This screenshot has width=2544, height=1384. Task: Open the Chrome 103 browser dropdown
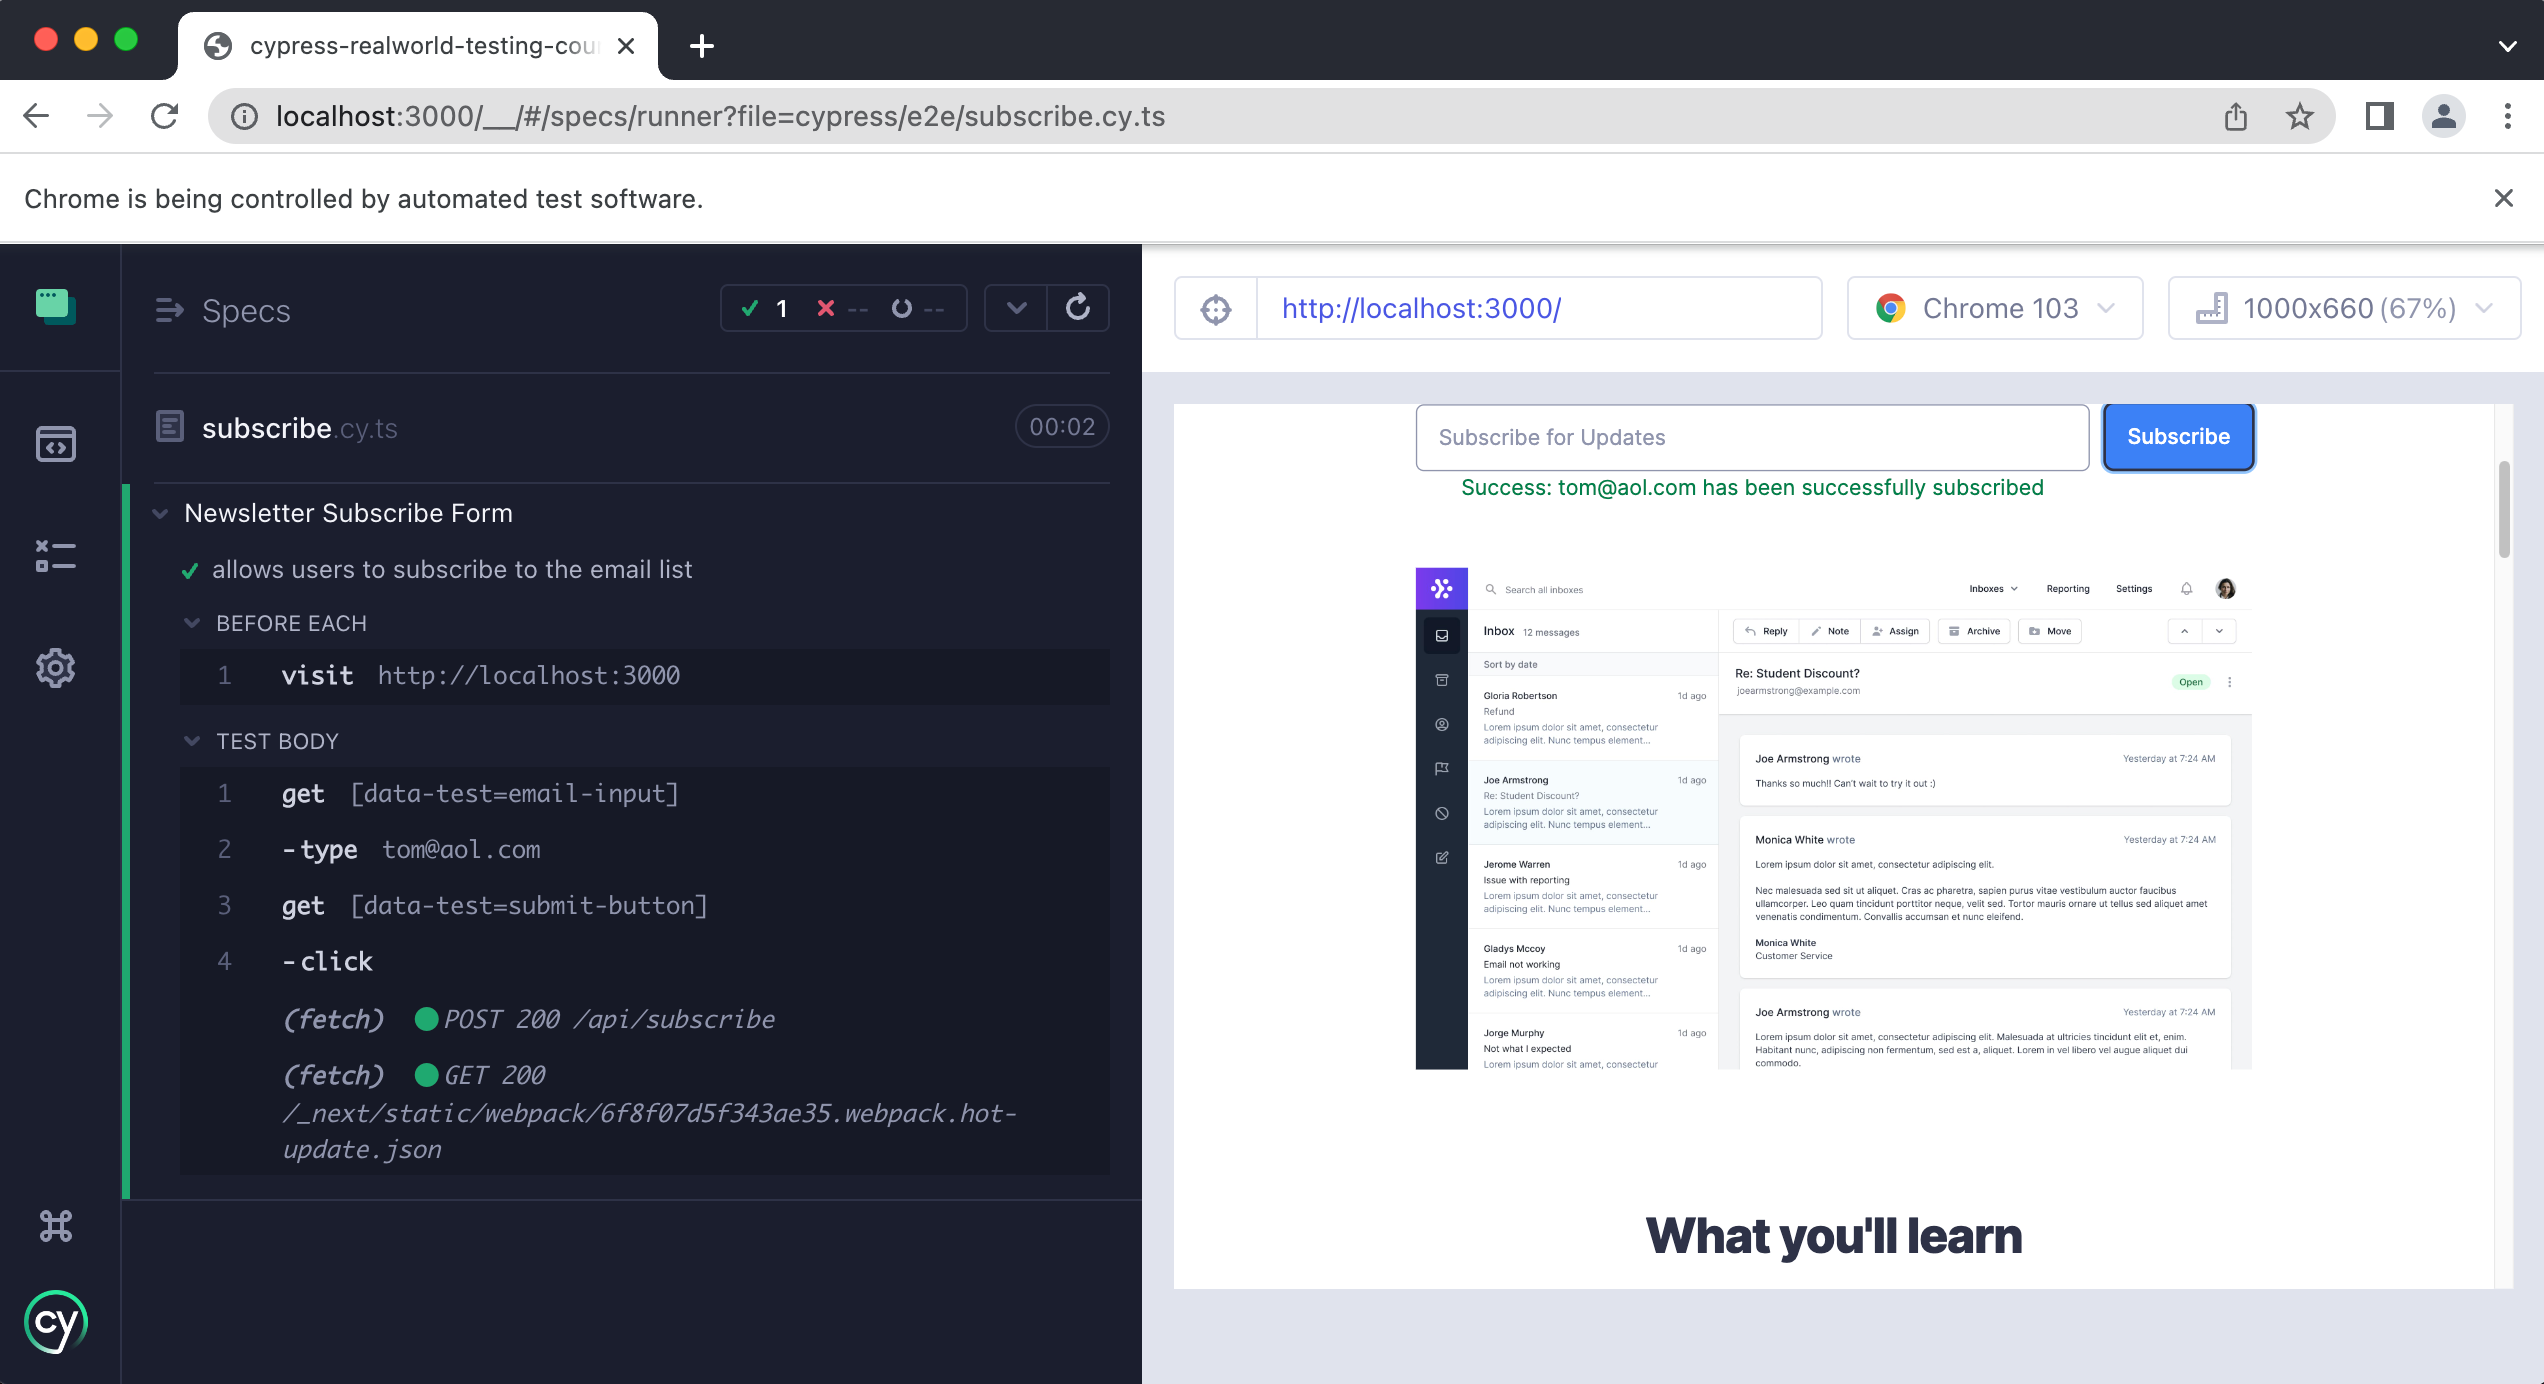pos(1995,309)
